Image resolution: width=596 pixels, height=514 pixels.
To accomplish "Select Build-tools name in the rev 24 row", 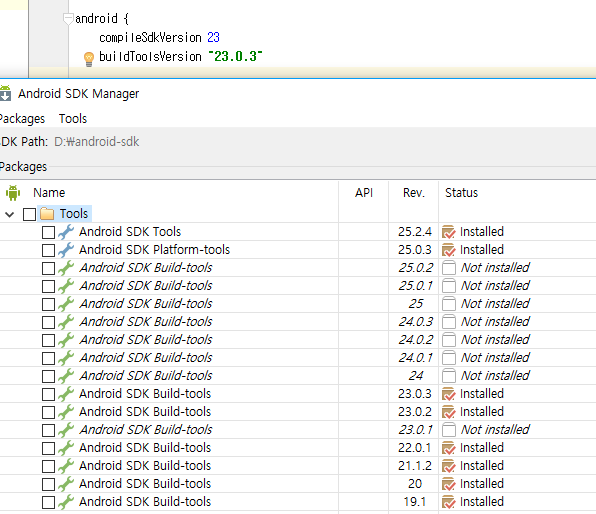I will (146, 376).
